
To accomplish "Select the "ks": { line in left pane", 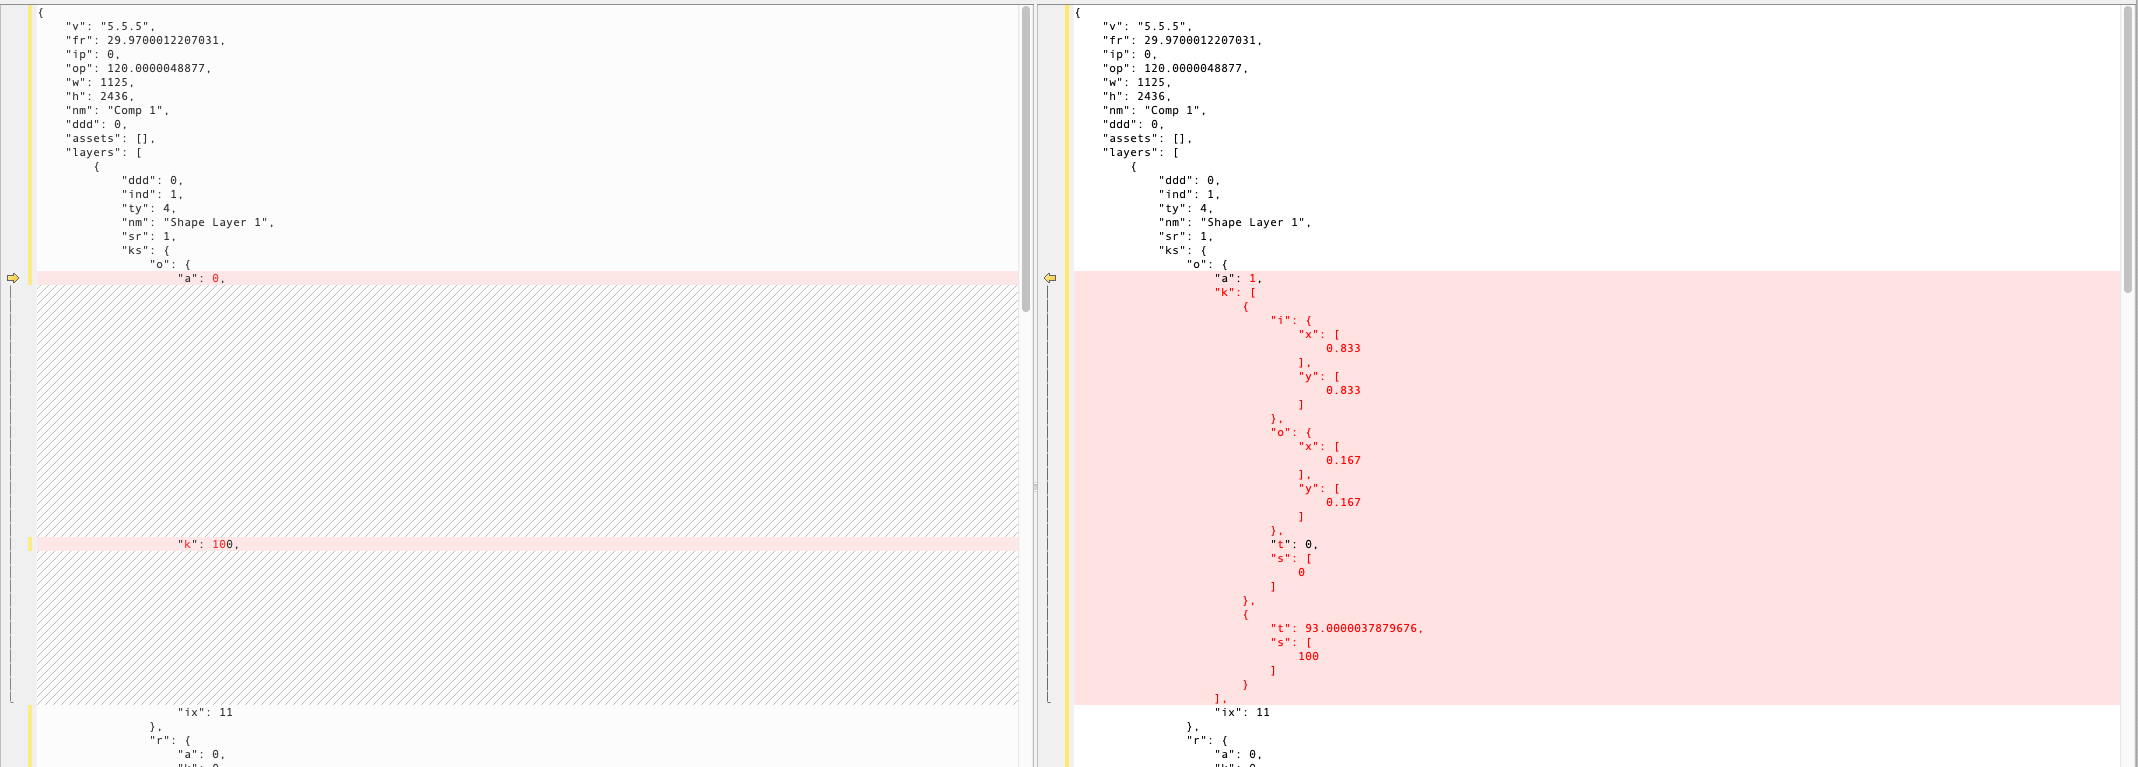I will click(x=146, y=250).
